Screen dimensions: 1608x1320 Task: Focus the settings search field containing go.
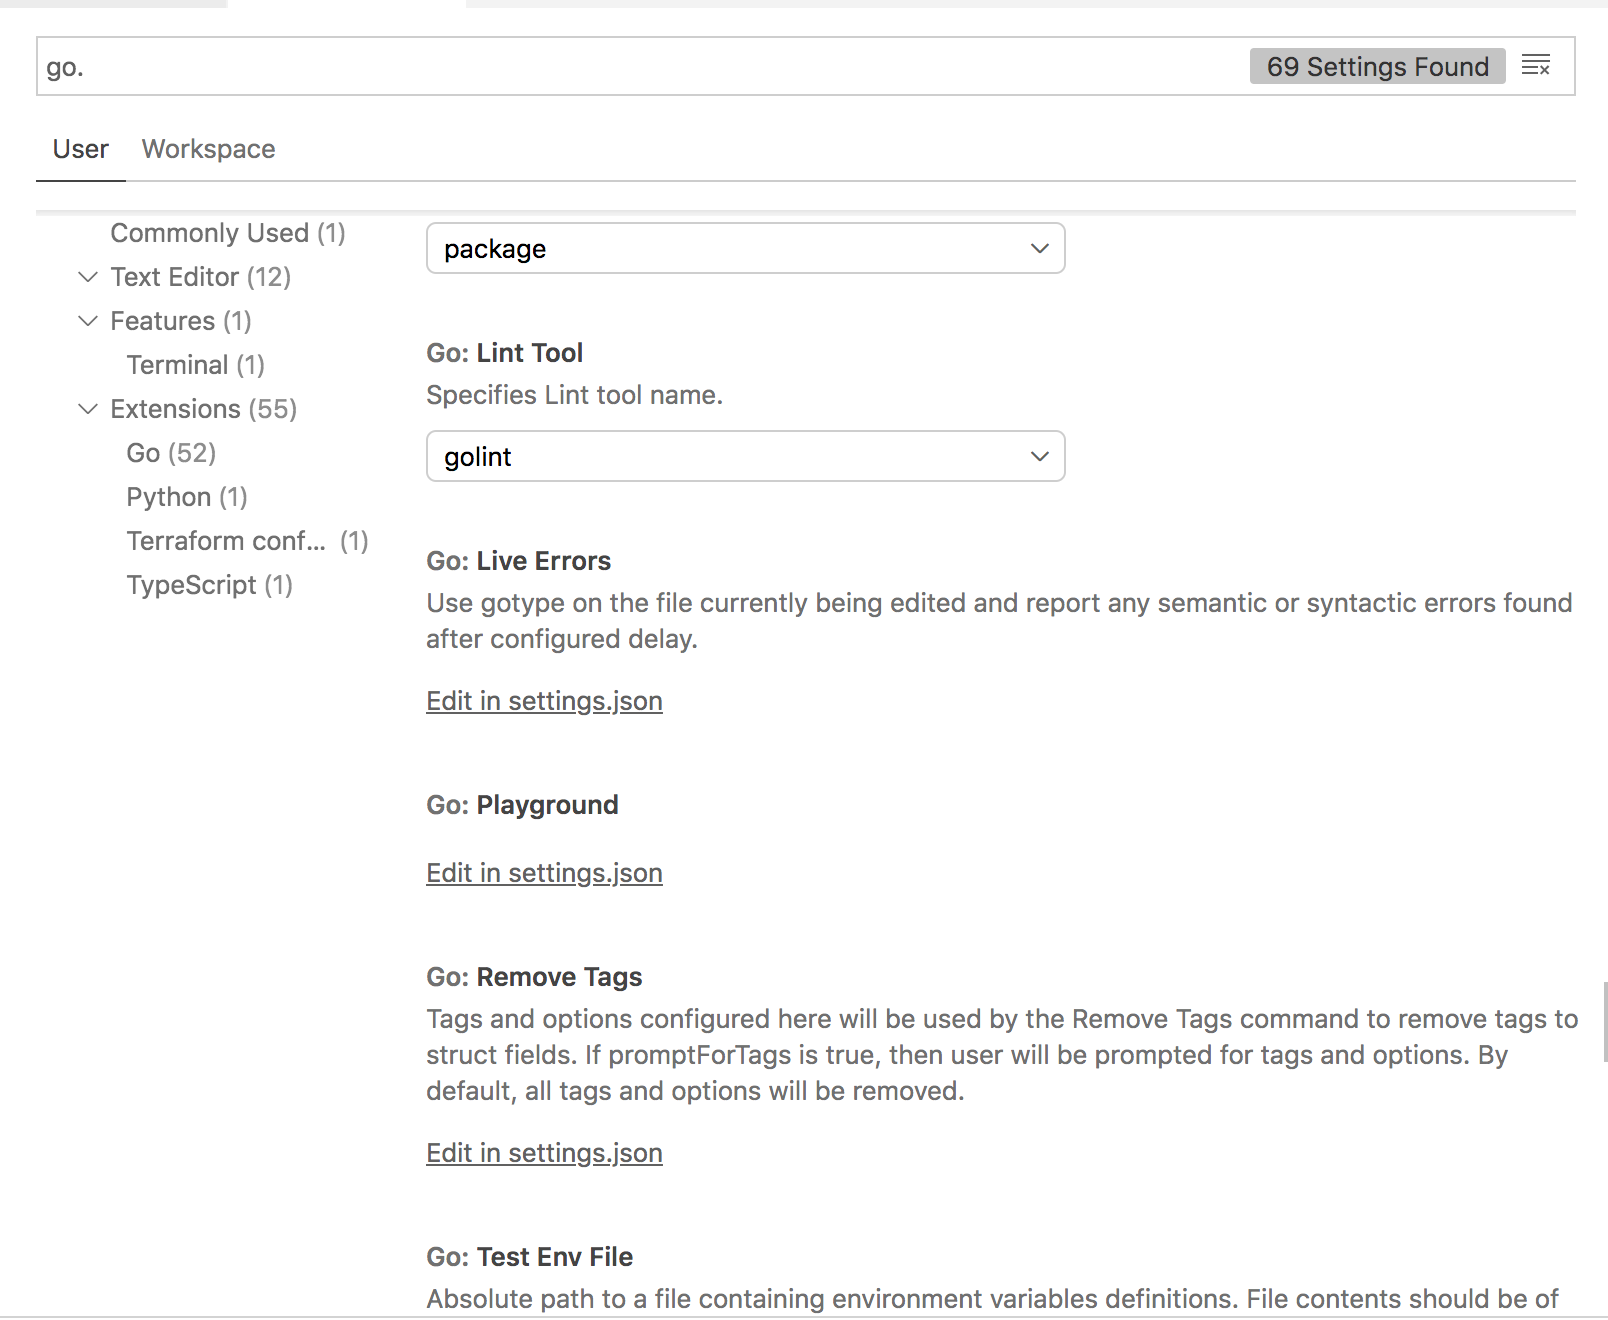640,67
